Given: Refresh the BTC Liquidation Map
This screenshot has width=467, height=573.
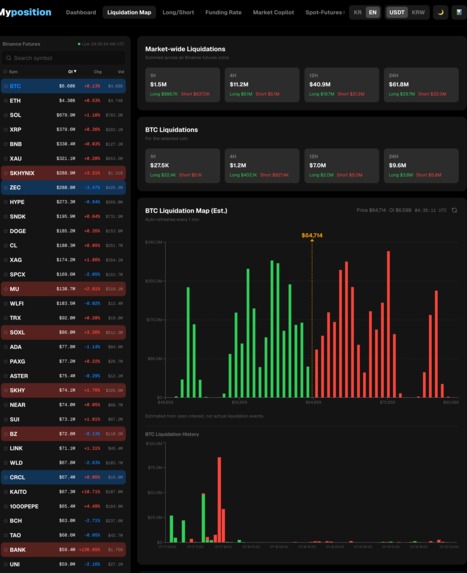Looking at the screenshot, I should [x=454, y=210].
